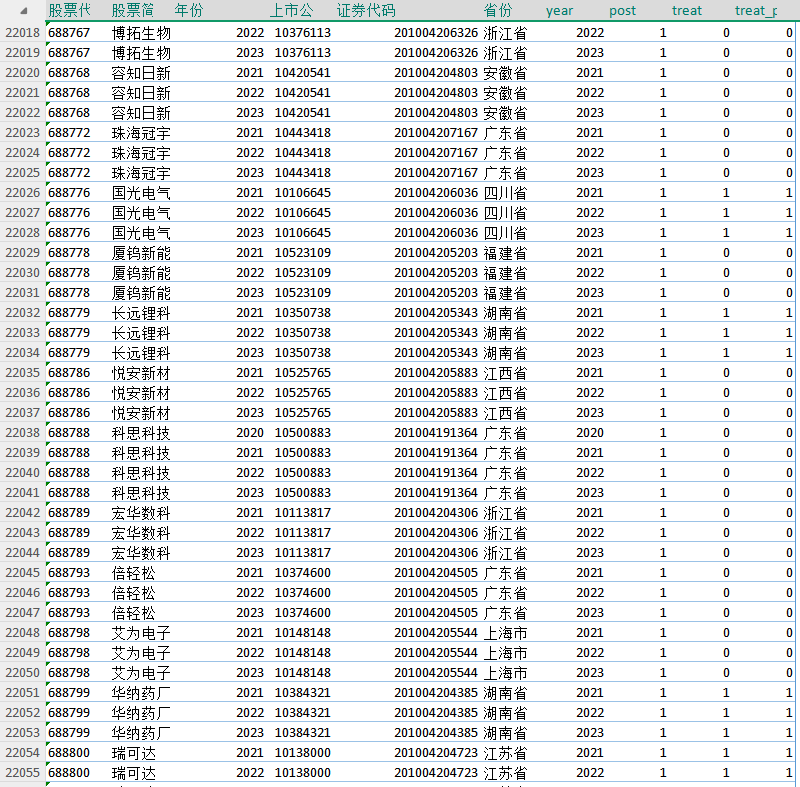Click 浙江省 in row 22043
The width and height of the screenshot is (800, 787).
(505, 532)
